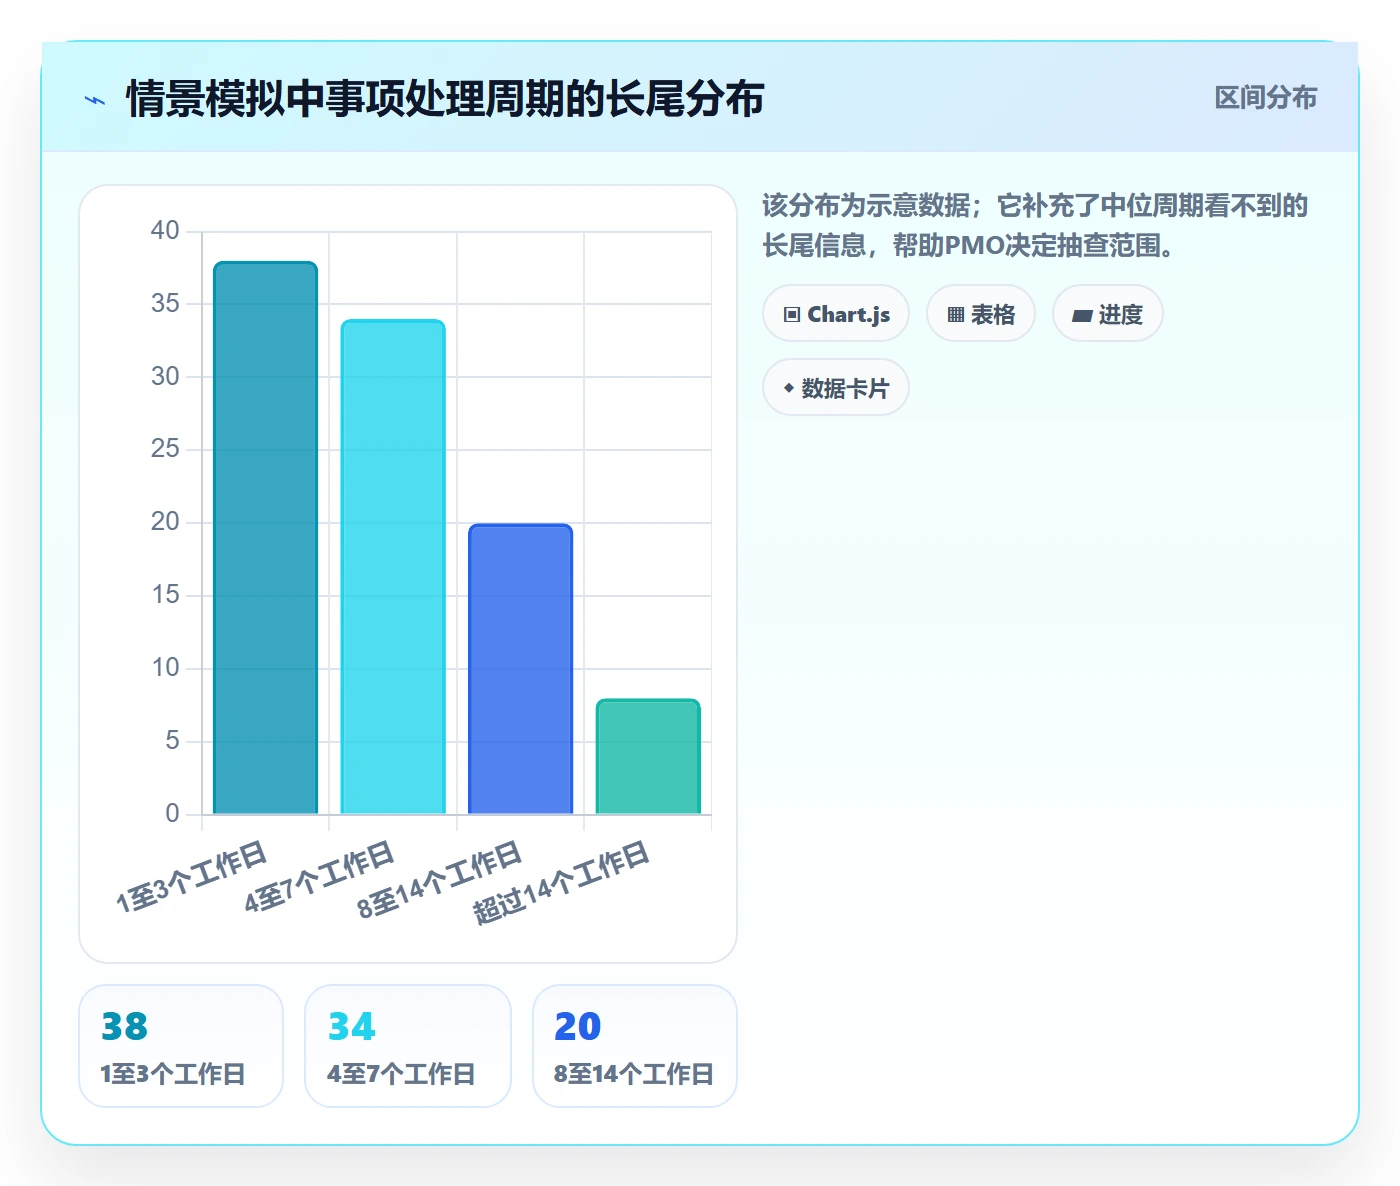Click the x-axis label 4至7个工作日
This screenshot has height=1186, width=1400.
[x=320, y=876]
